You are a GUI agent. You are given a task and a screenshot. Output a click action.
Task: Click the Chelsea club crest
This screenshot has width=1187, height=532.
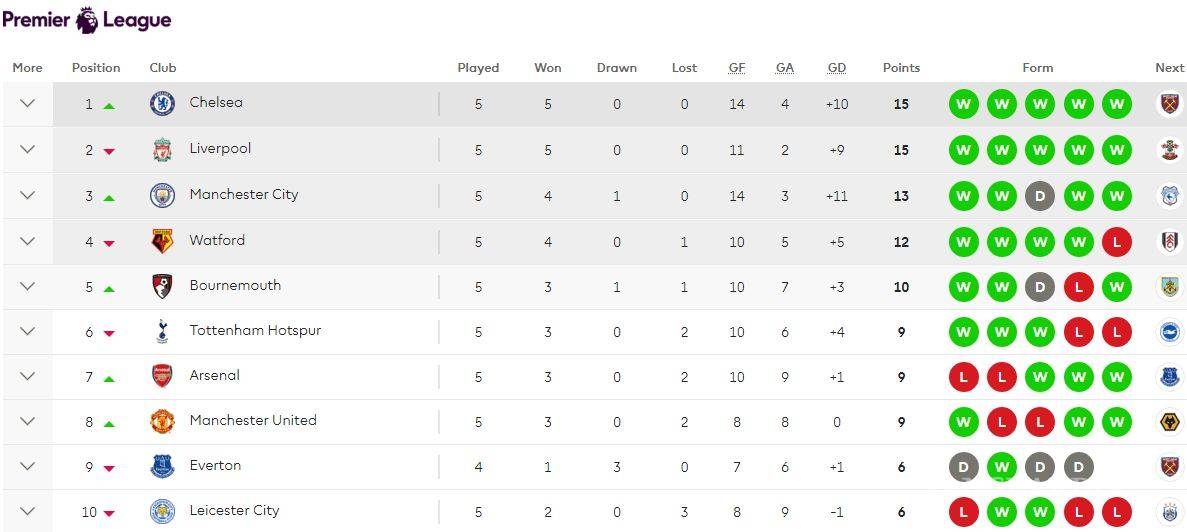coord(162,103)
